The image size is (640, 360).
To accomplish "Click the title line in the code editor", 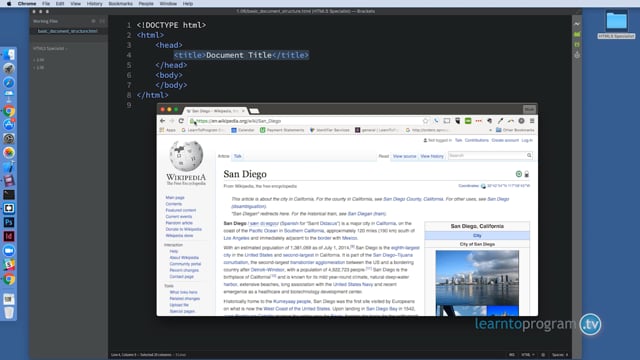I will tap(241, 55).
